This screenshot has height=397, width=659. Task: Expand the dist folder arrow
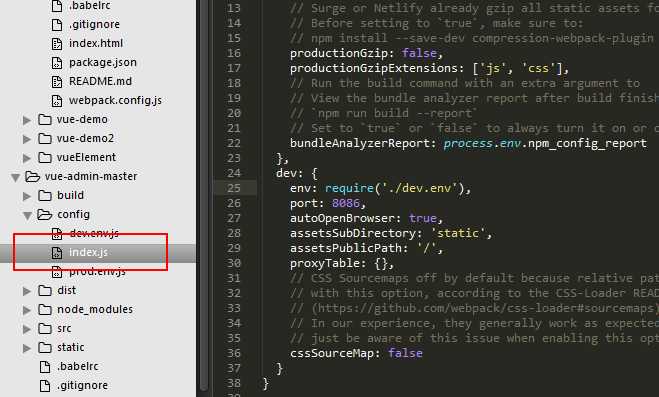tap(27, 291)
